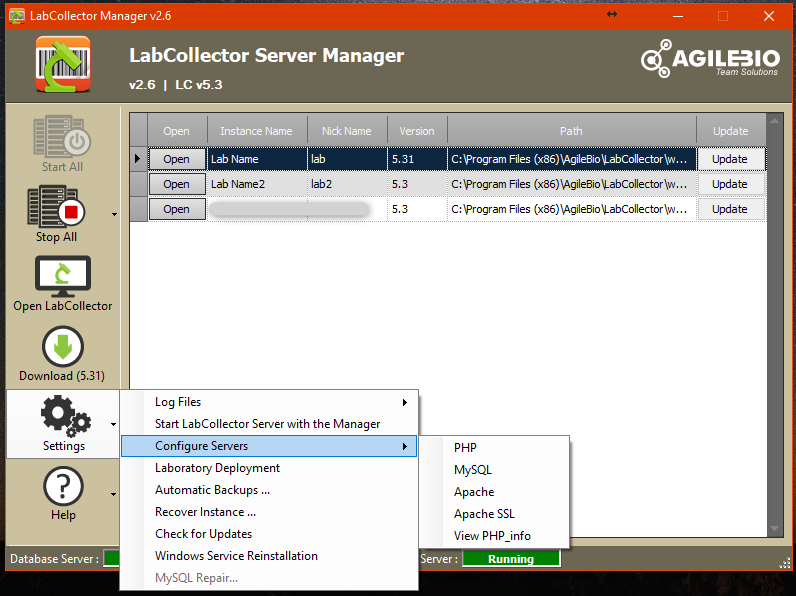
Task: Click the window resize grip at bottom-right corner
Action: (785, 562)
